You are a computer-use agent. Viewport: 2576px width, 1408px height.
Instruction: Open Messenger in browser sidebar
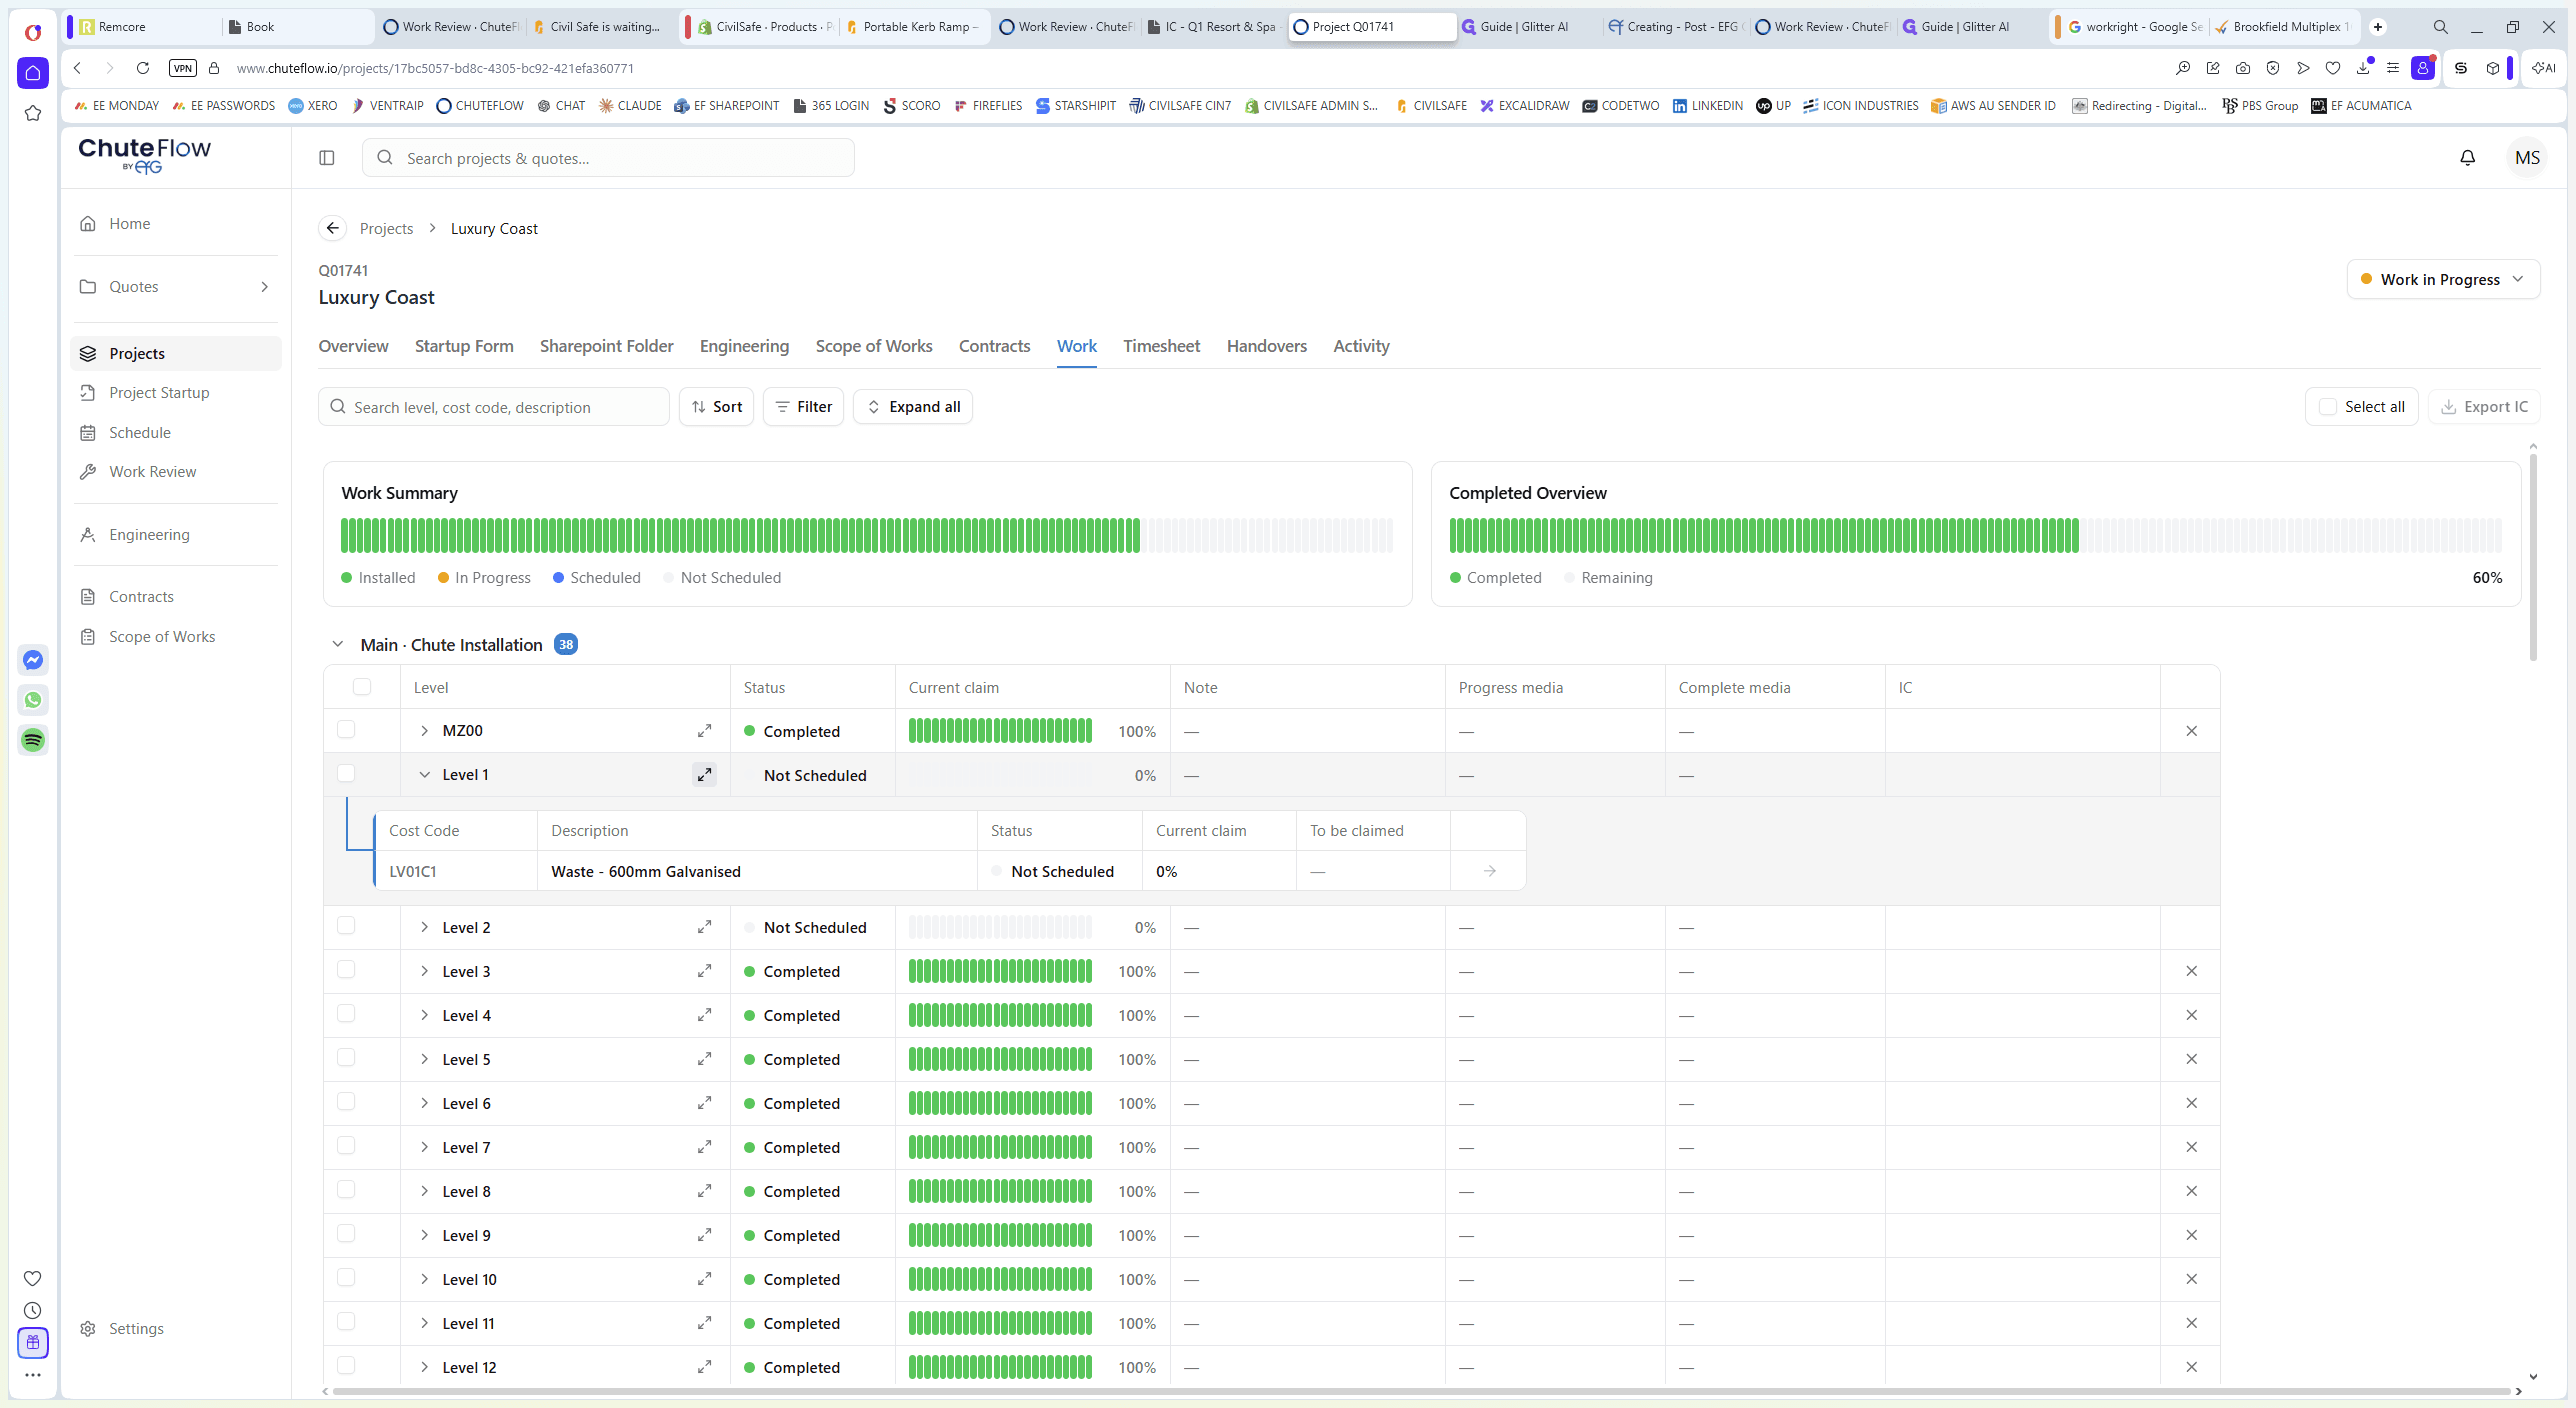tap(33, 660)
